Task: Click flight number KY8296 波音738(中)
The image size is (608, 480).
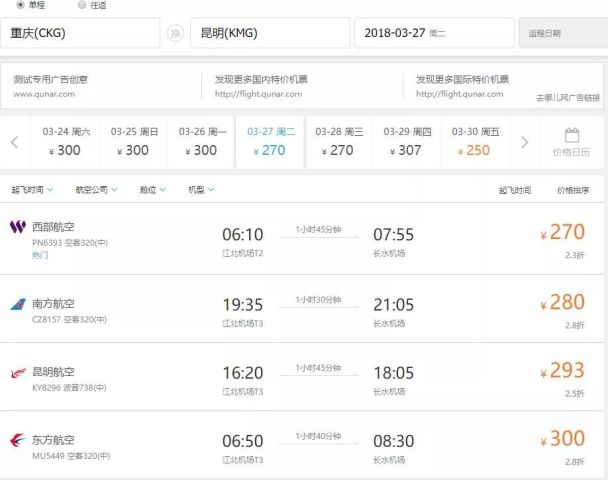Action: [x=69, y=388]
